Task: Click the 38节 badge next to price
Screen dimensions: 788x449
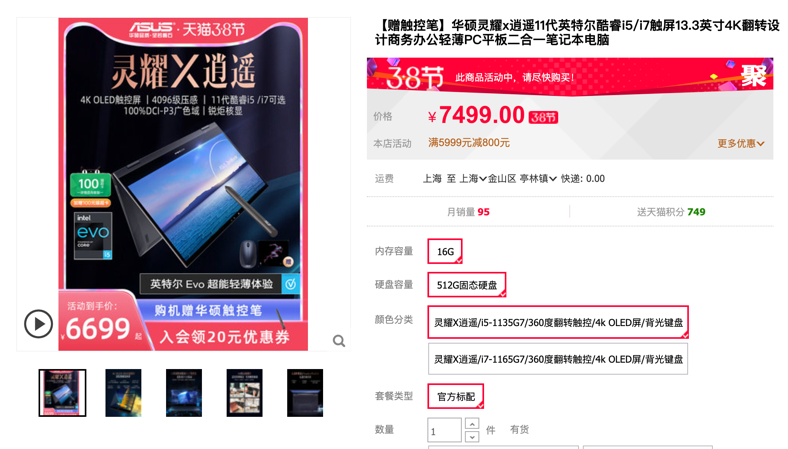Action: click(543, 118)
